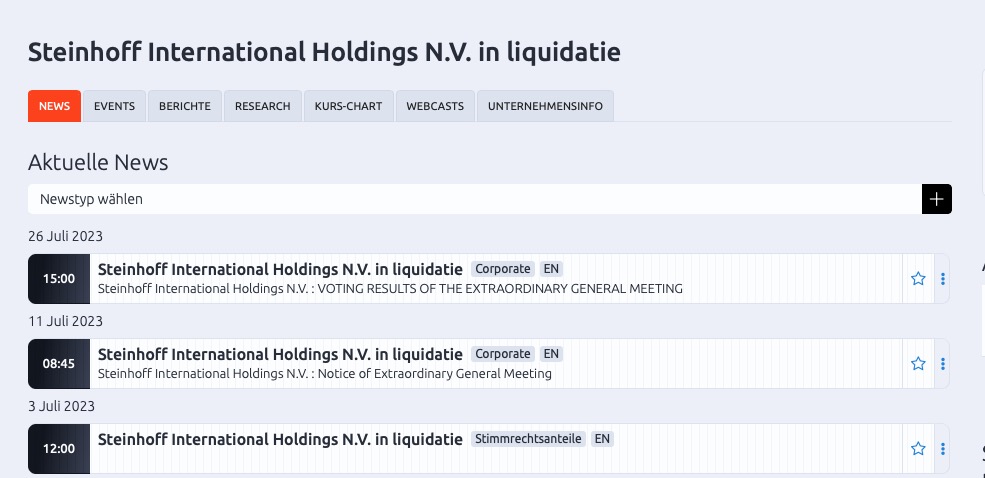985x478 pixels.
Task: Star the 11 Juli notice news item
Action: coord(918,364)
